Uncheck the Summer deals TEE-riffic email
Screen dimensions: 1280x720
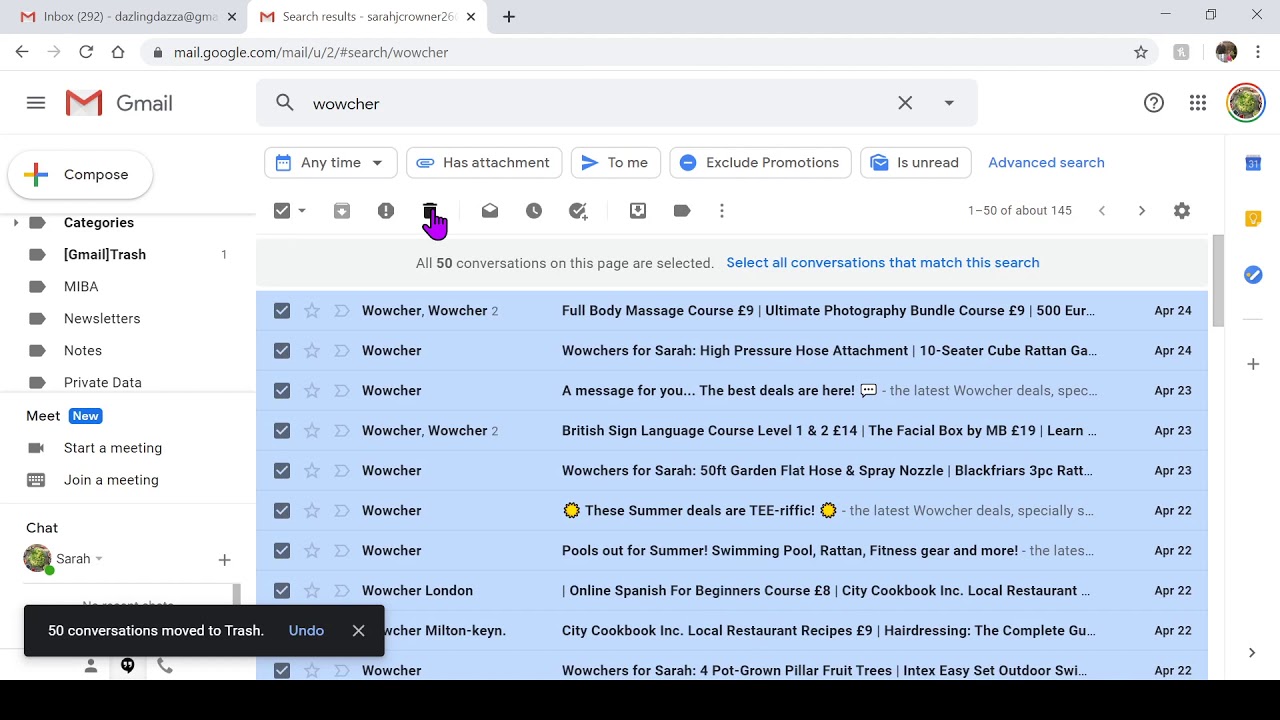282,511
